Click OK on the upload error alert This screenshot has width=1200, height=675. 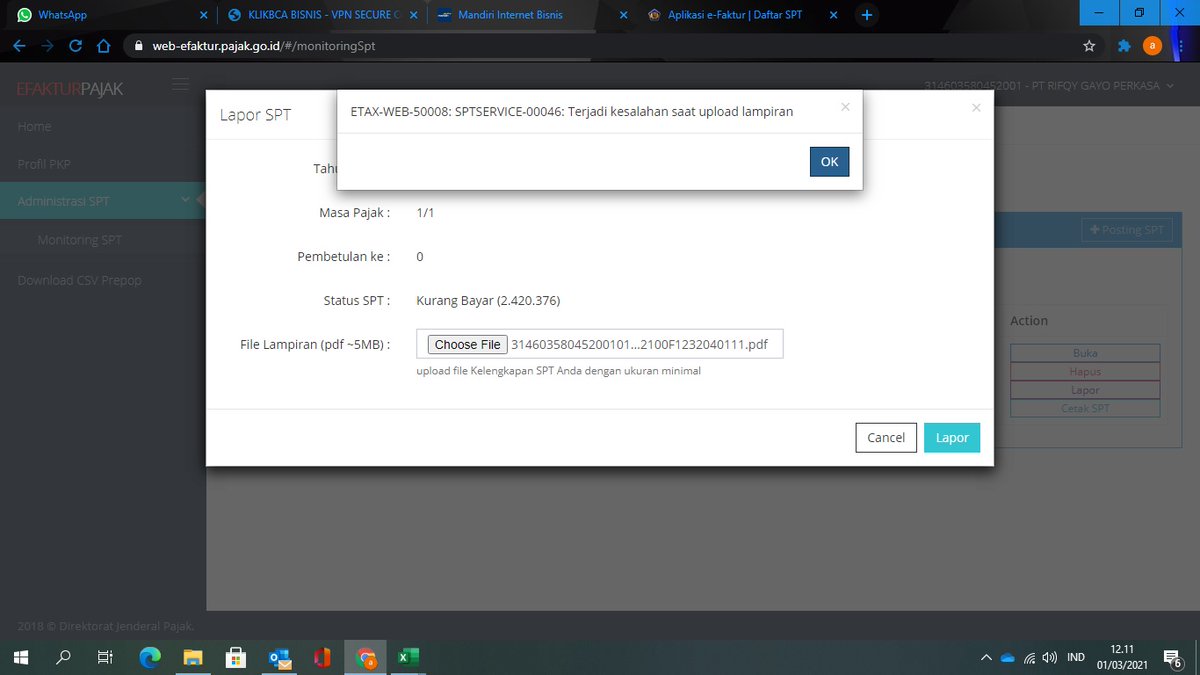click(829, 162)
